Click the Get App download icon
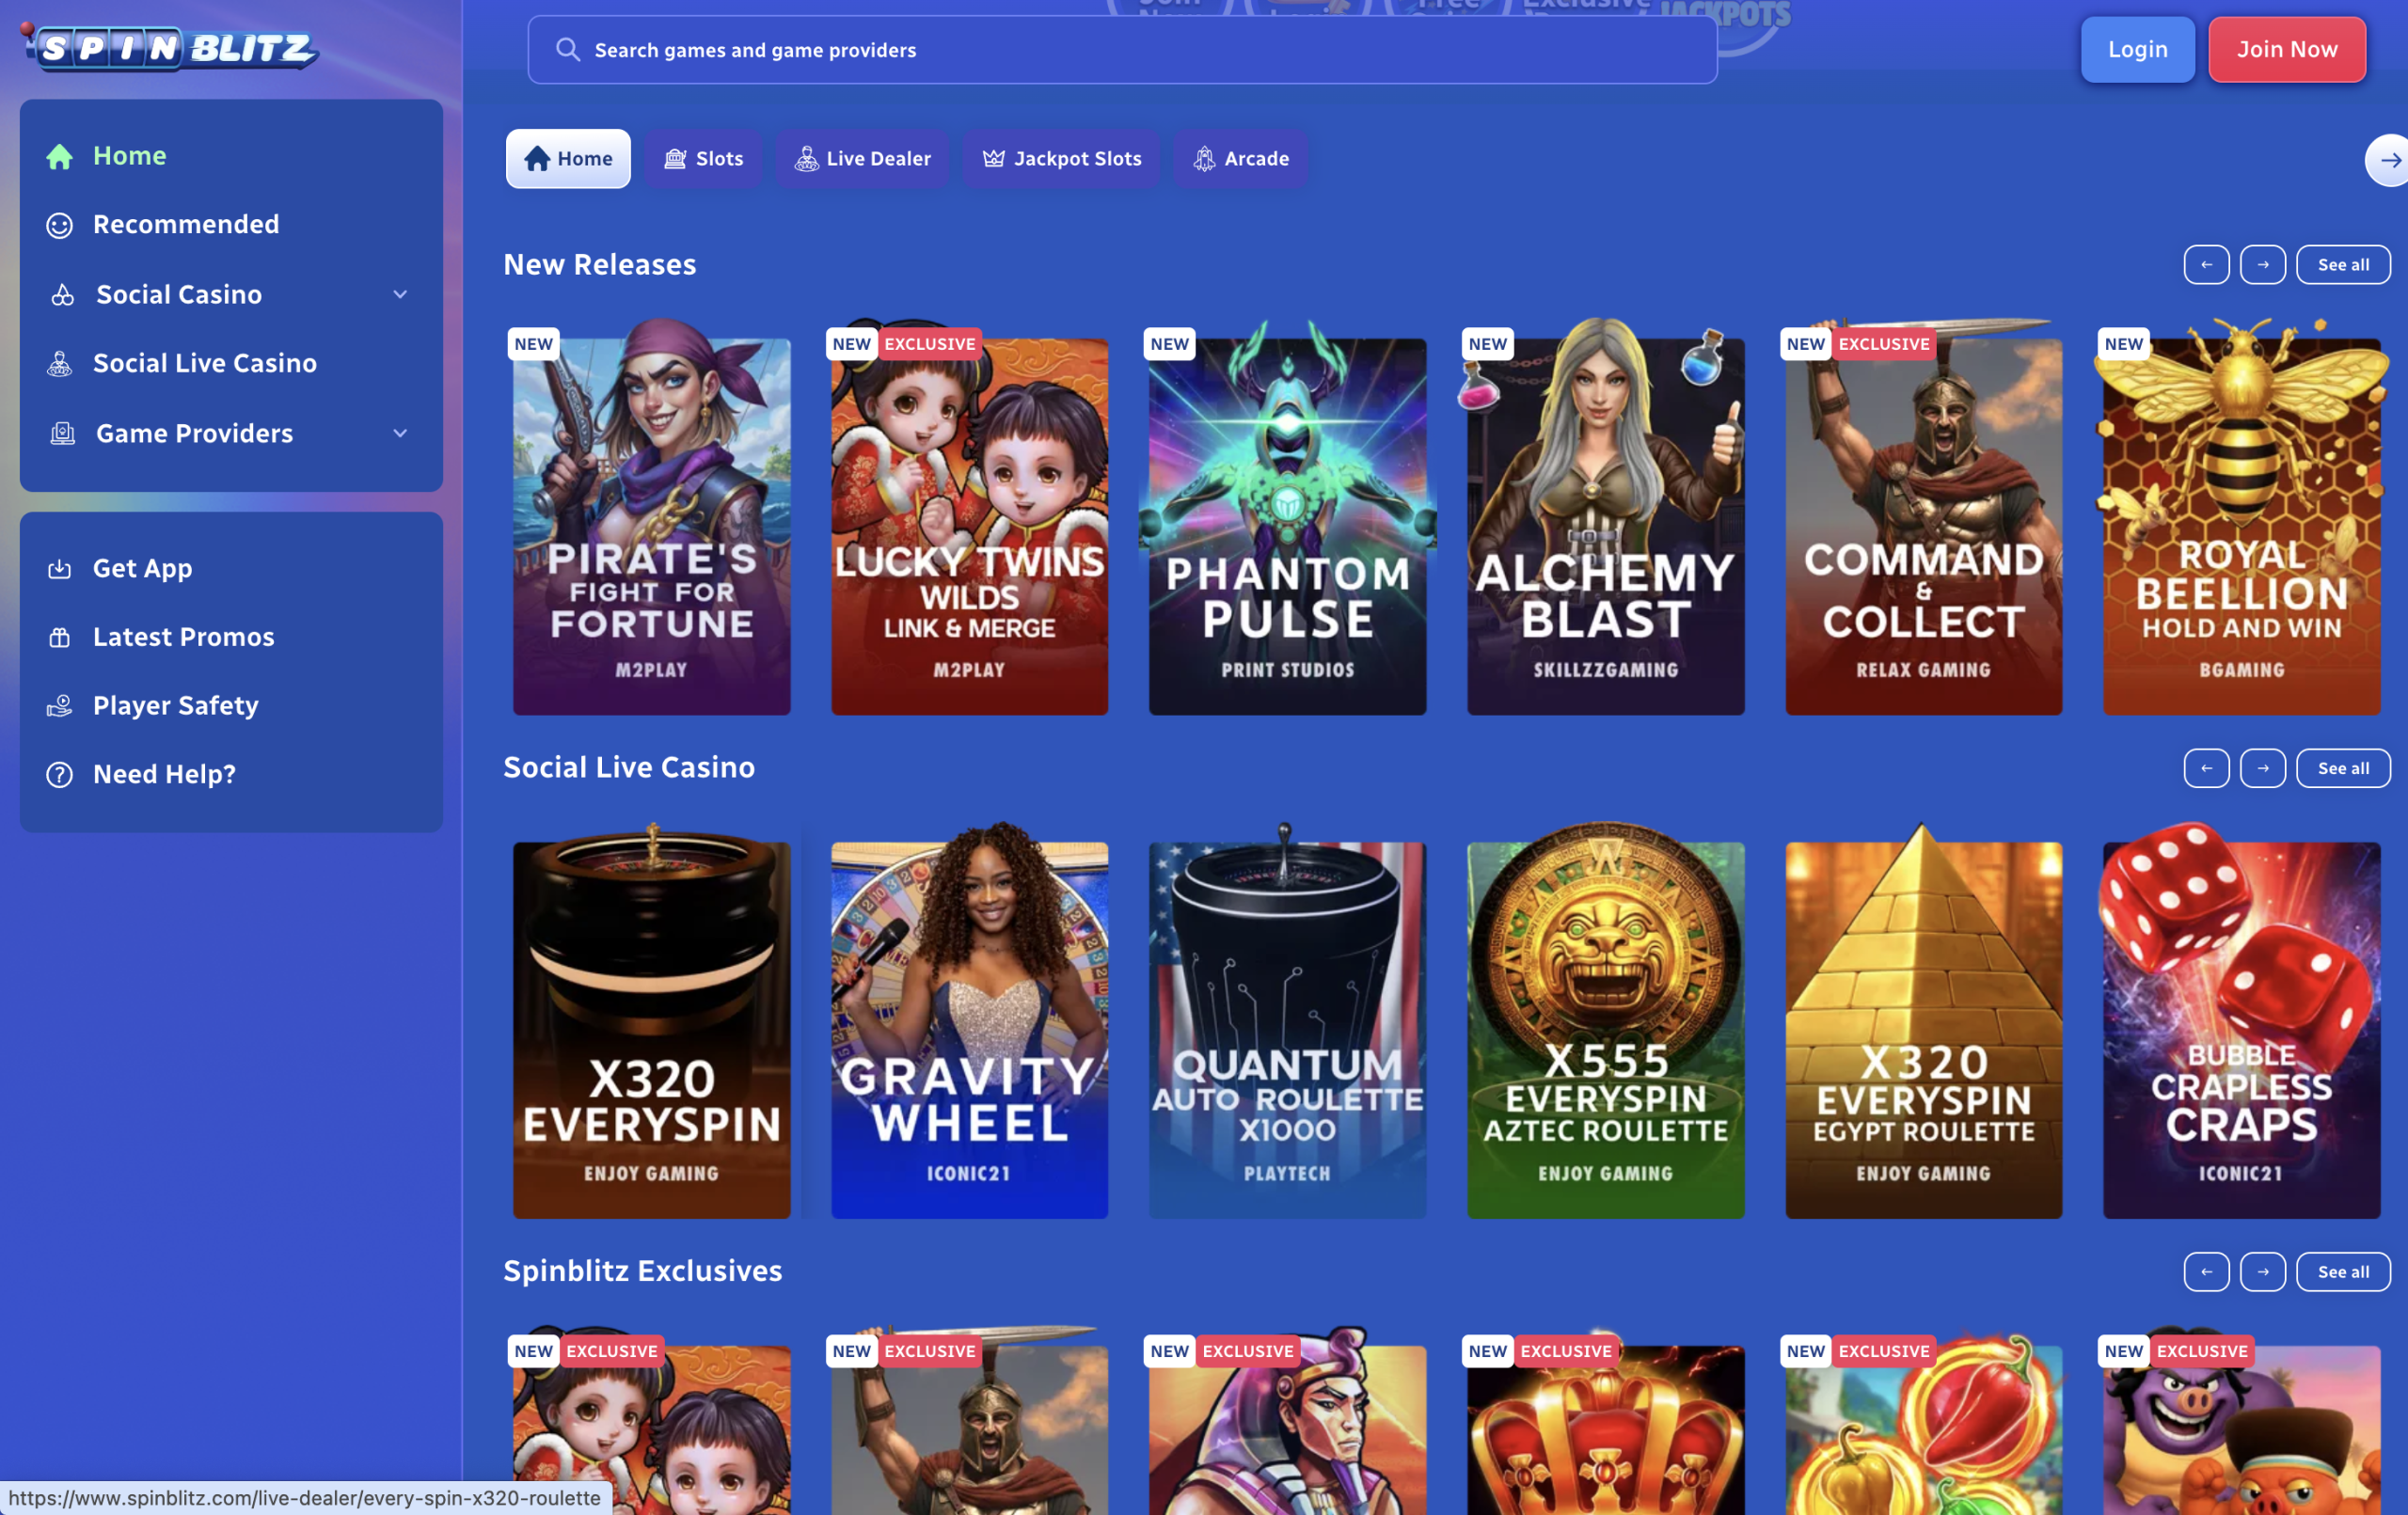The image size is (2408, 1515). pyautogui.click(x=60, y=569)
